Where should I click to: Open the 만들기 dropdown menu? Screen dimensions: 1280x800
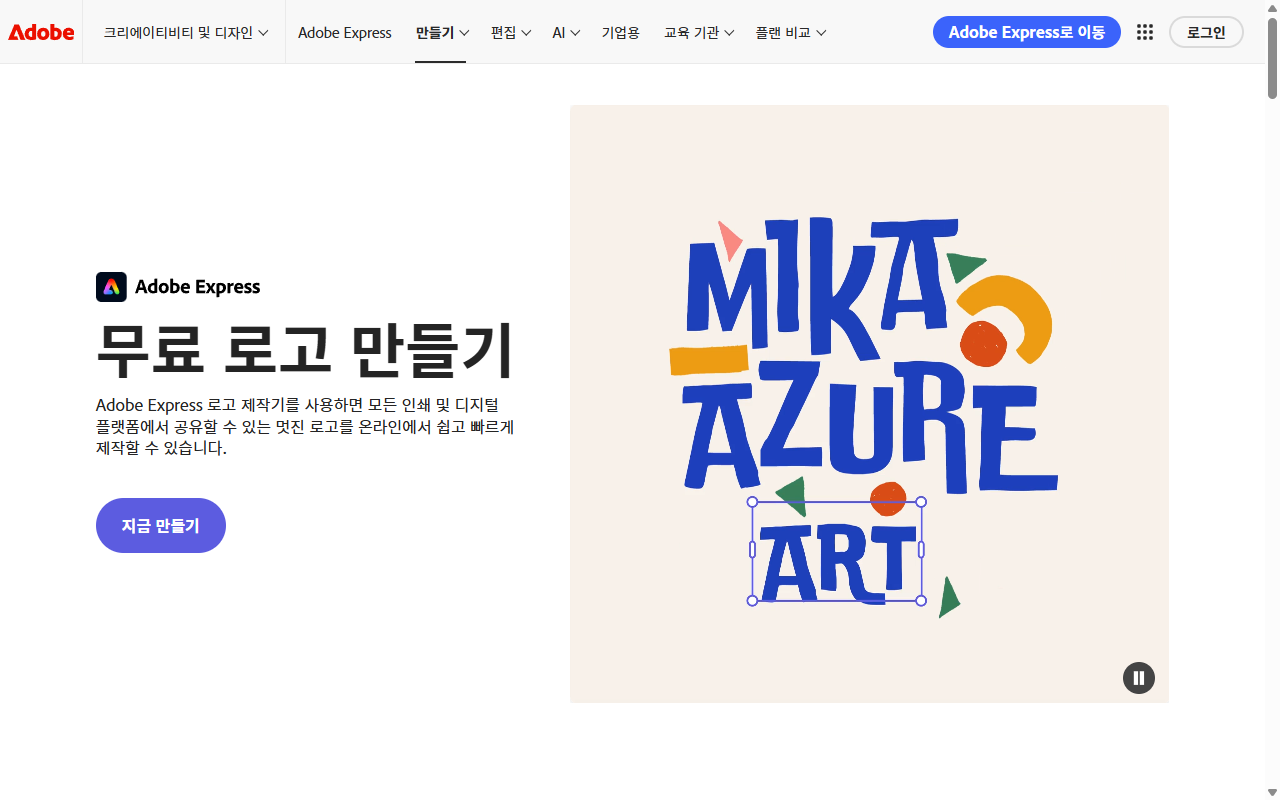pyautogui.click(x=440, y=31)
